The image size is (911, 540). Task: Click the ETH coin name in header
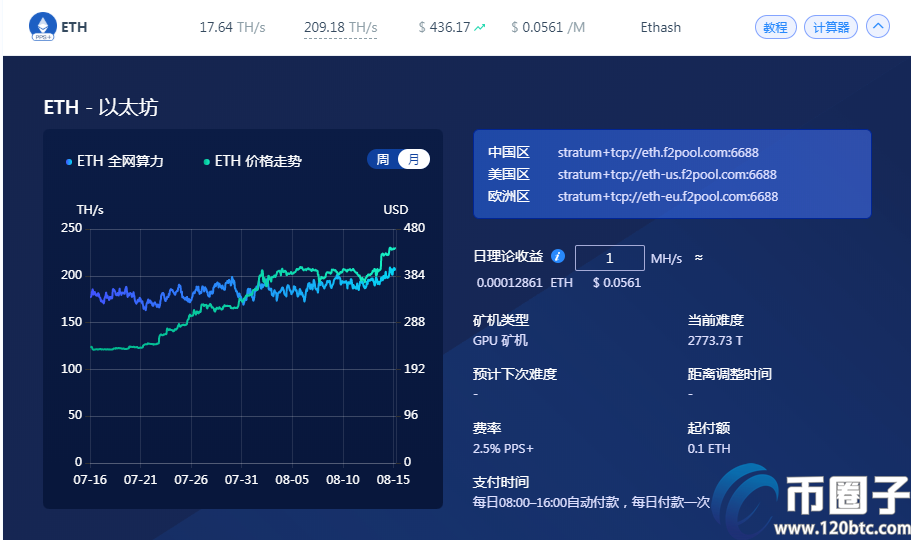pyautogui.click(x=74, y=27)
